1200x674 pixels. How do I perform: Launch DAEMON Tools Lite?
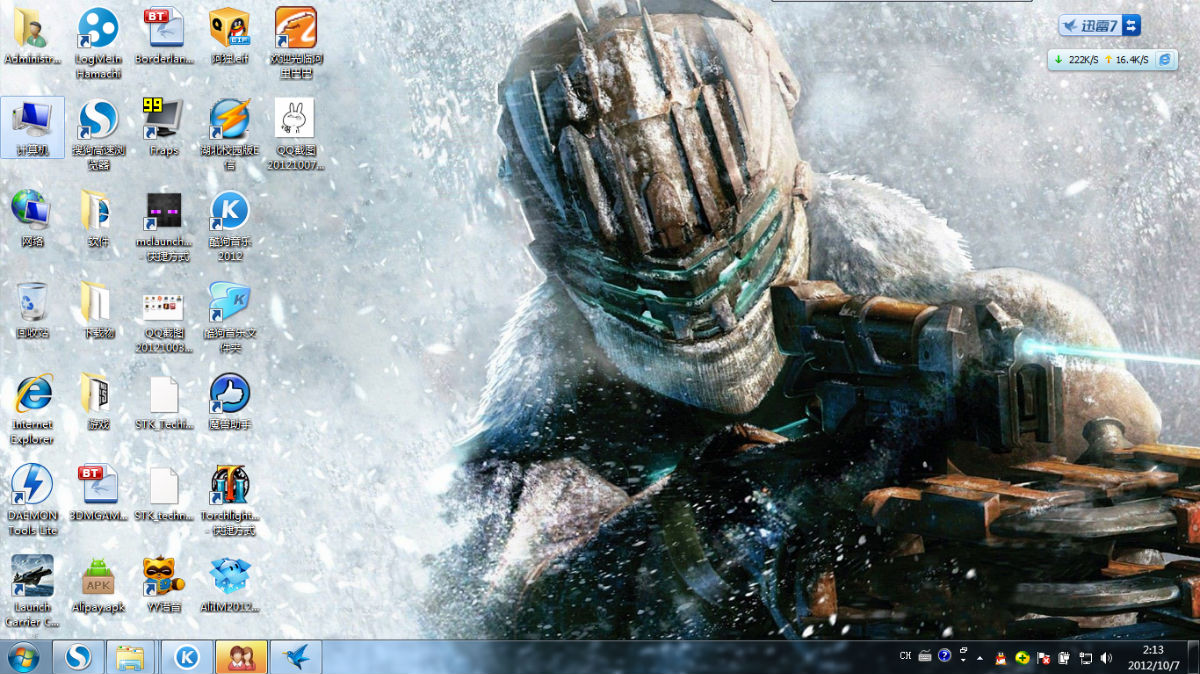point(32,499)
